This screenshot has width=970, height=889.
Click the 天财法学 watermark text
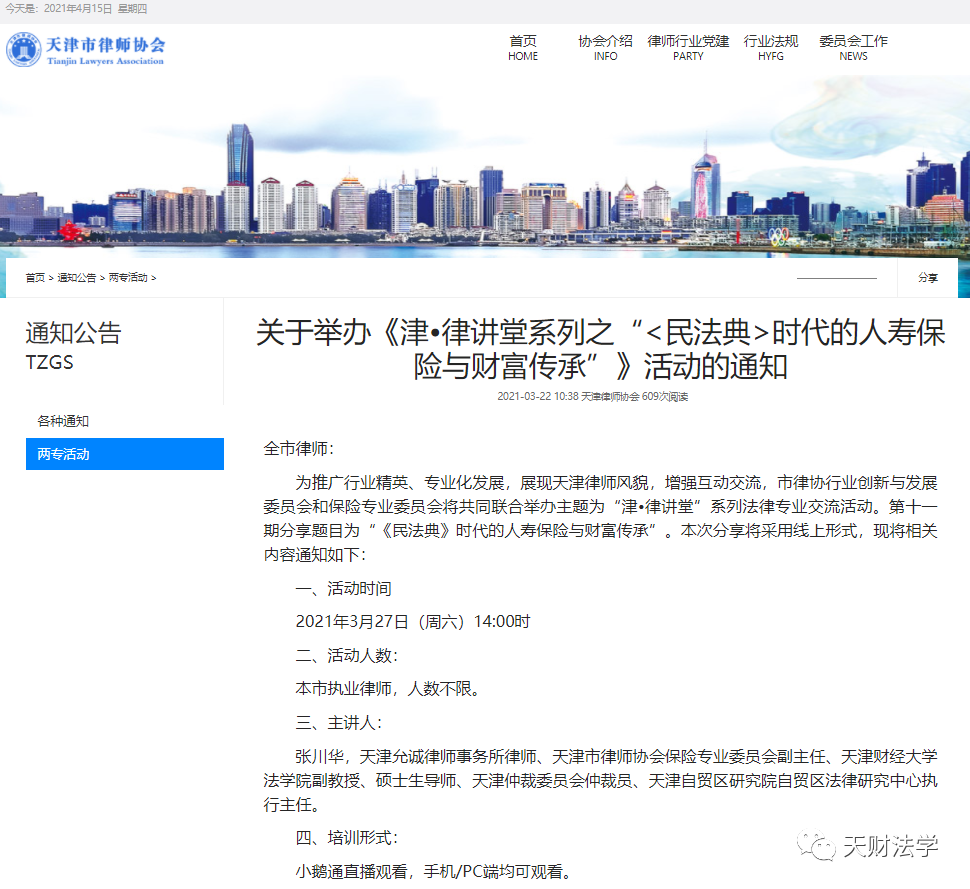point(890,847)
